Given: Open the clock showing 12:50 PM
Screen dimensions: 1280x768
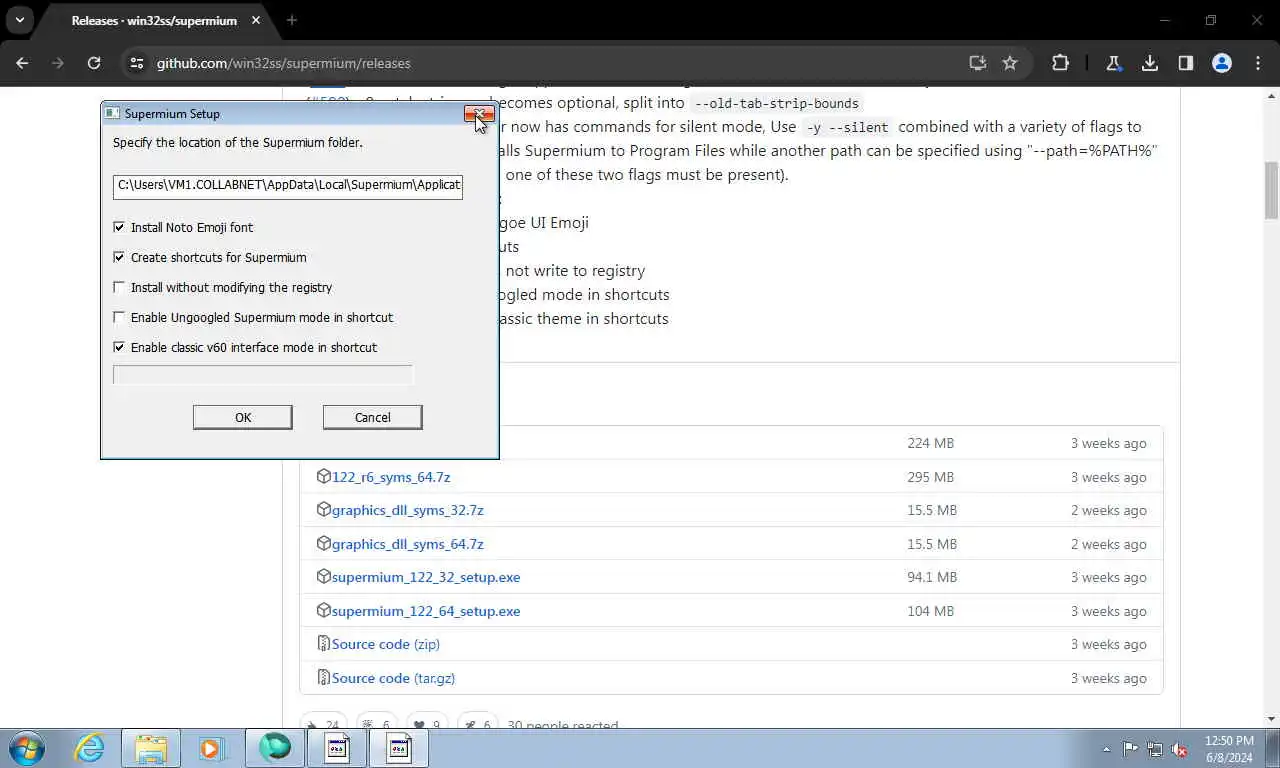Looking at the screenshot, I should tap(1229, 749).
